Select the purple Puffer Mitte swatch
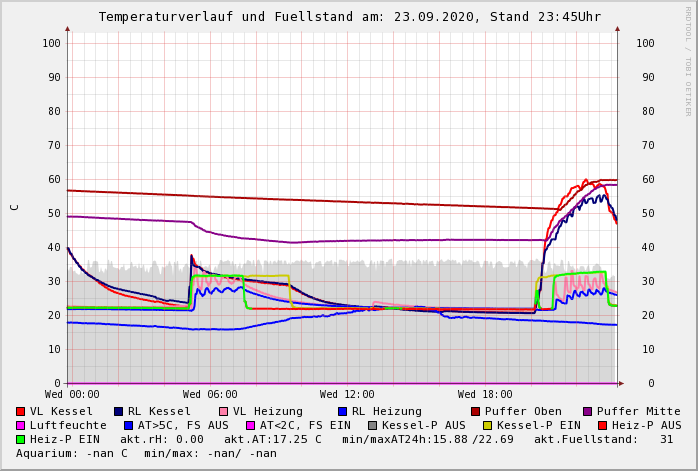Viewport: 698px width, 471px height. 587,412
